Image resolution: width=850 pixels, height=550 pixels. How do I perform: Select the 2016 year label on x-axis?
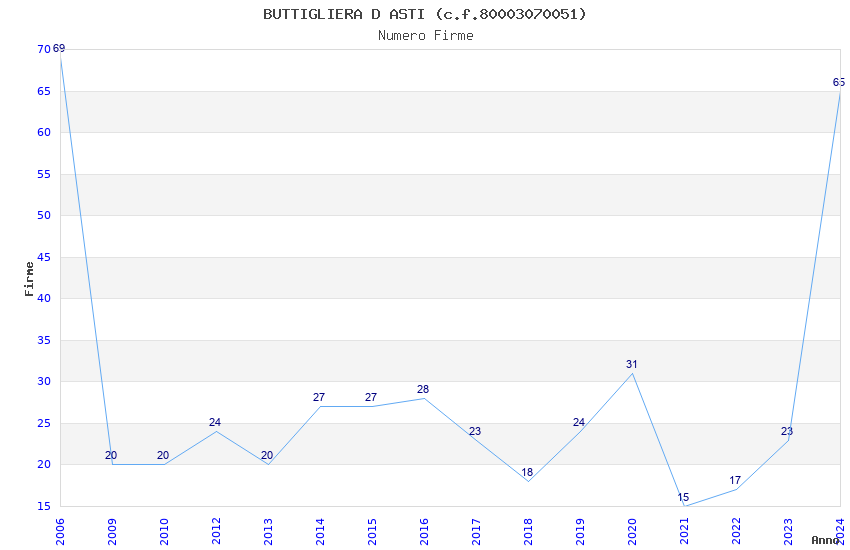click(x=424, y=531)
